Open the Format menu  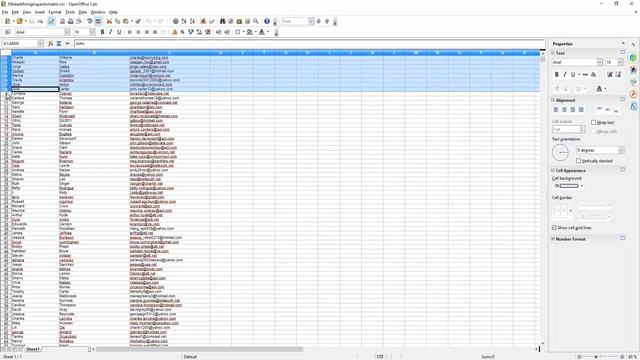pyautogui.click(x=55, y=12)
